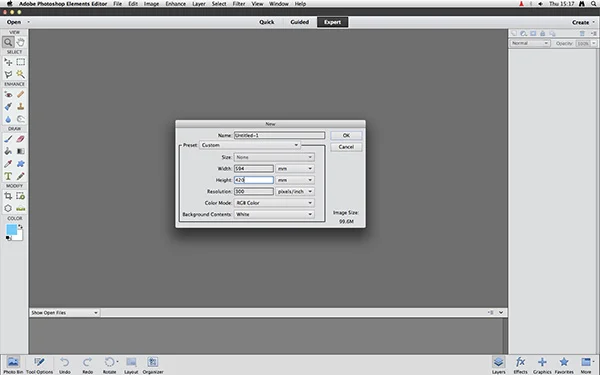Screen dimensions: 600x375
Task: Select the Custom Shape tool
Action: tap(21, 164)
